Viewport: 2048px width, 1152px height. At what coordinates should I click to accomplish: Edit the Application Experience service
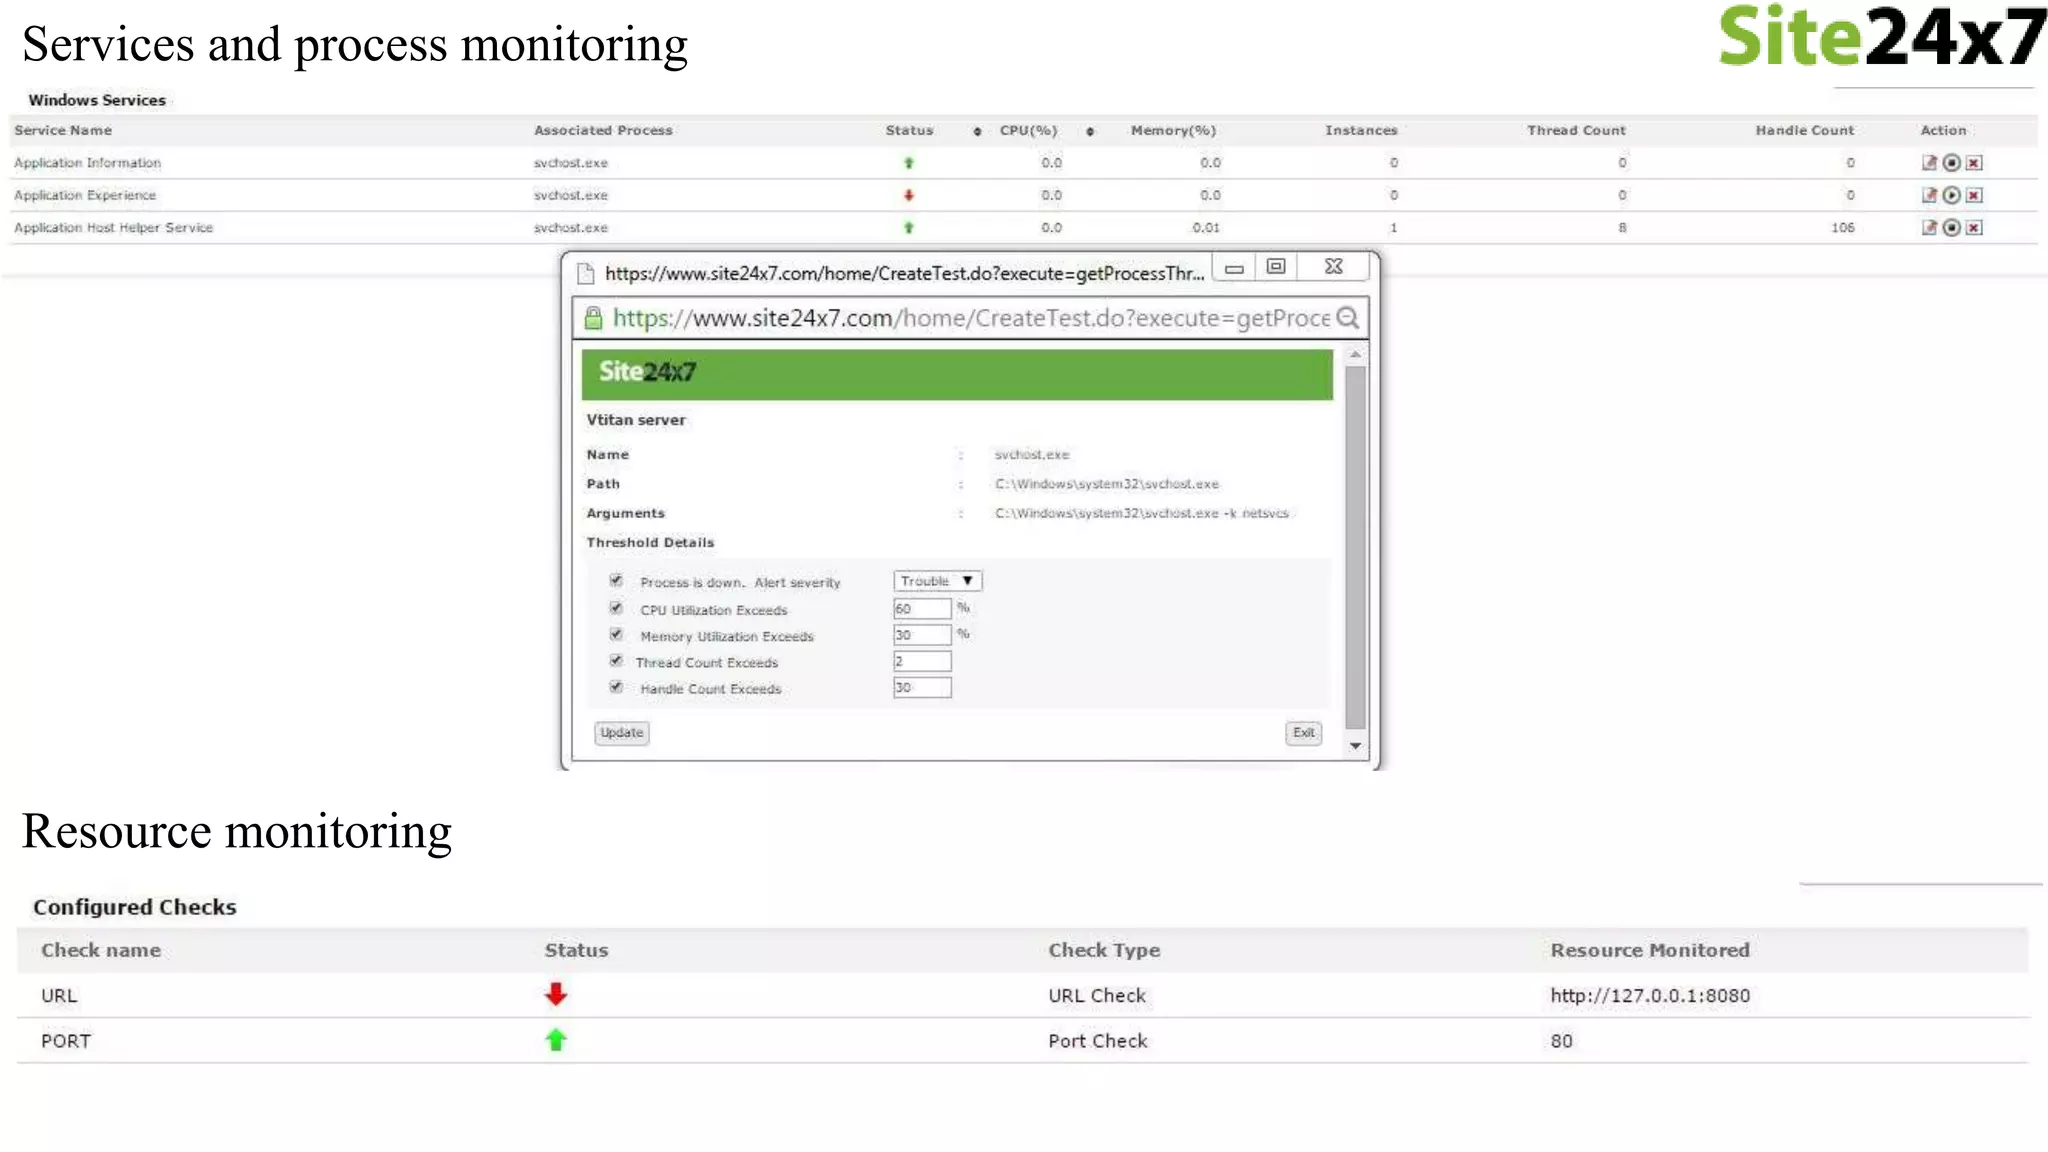click(x=1929, y=195)
